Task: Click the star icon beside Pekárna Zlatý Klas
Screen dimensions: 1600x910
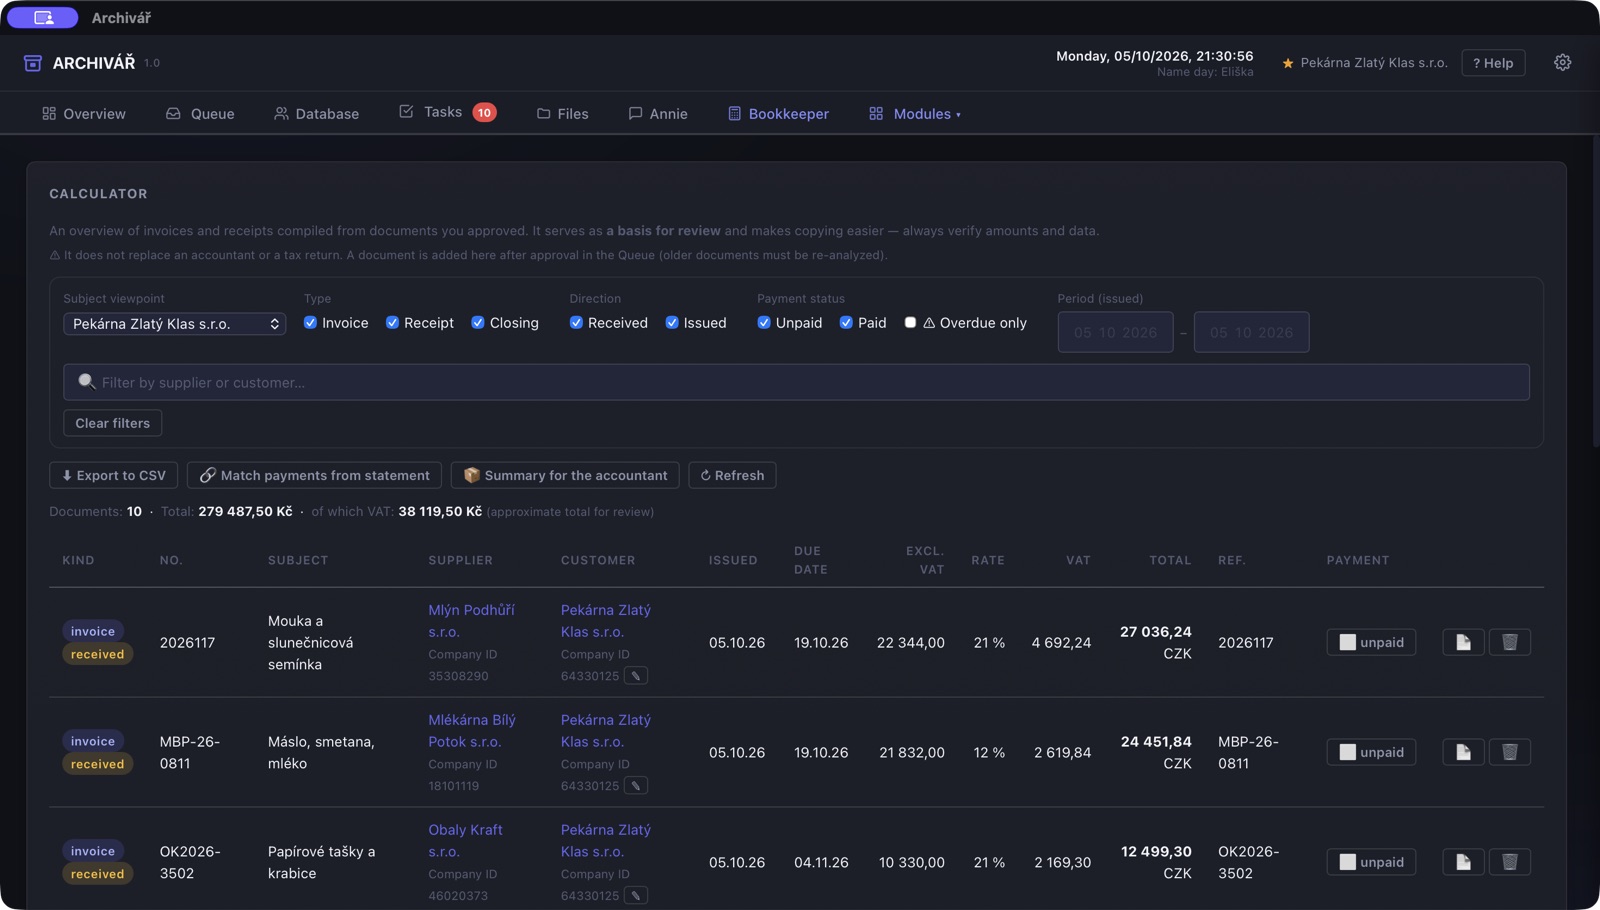Action: (x=1288, y=63)
